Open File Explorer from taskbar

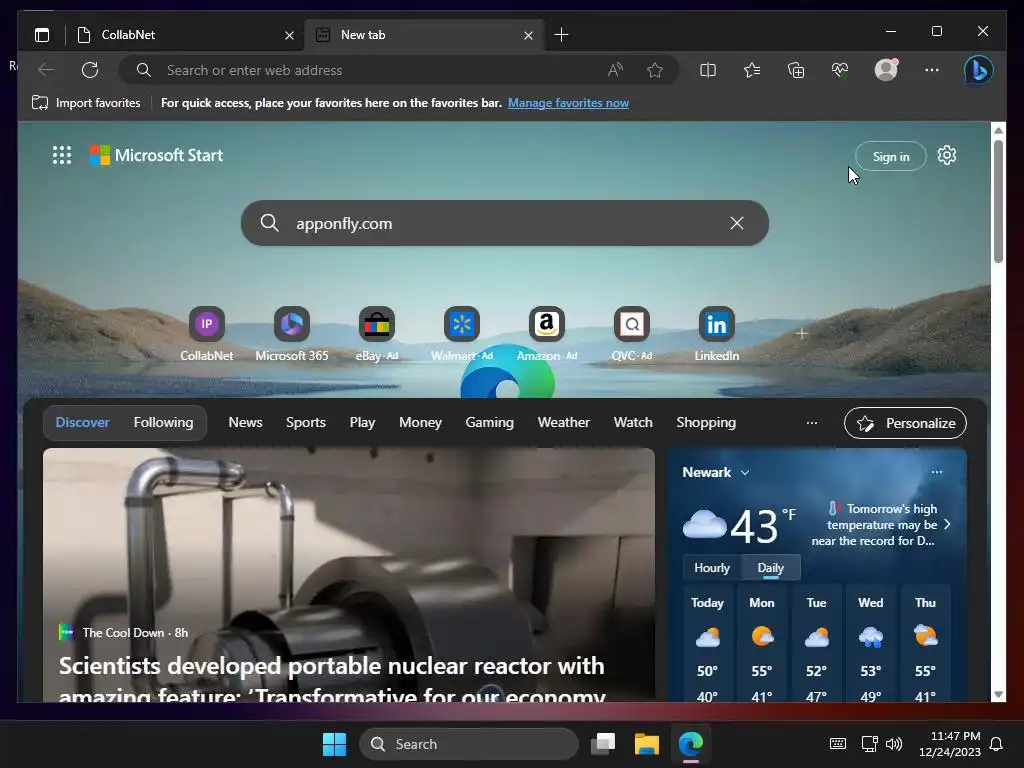pos(647,744)
